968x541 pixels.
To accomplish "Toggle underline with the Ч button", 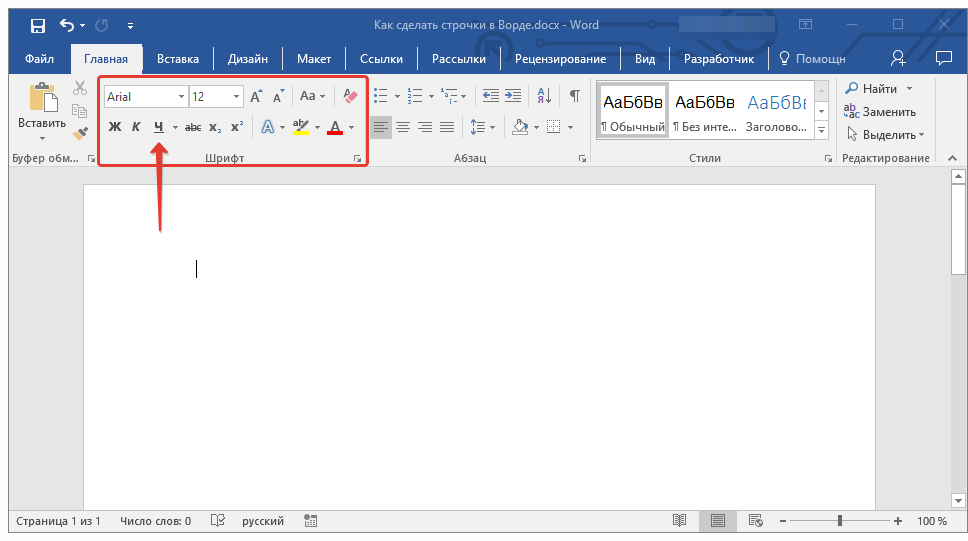I will coord(159,127).
